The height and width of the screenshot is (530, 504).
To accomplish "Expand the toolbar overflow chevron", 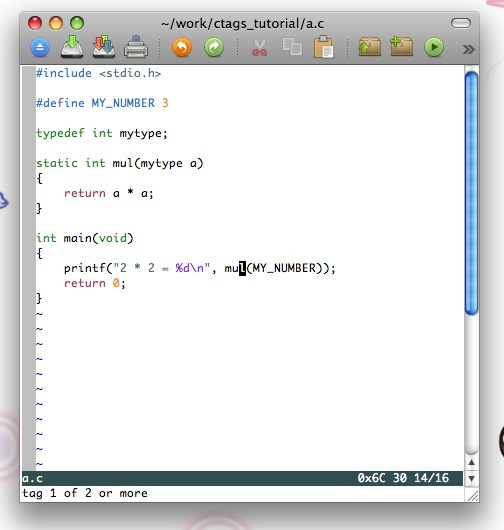I will pyautogui.click(x=469, y=49).
